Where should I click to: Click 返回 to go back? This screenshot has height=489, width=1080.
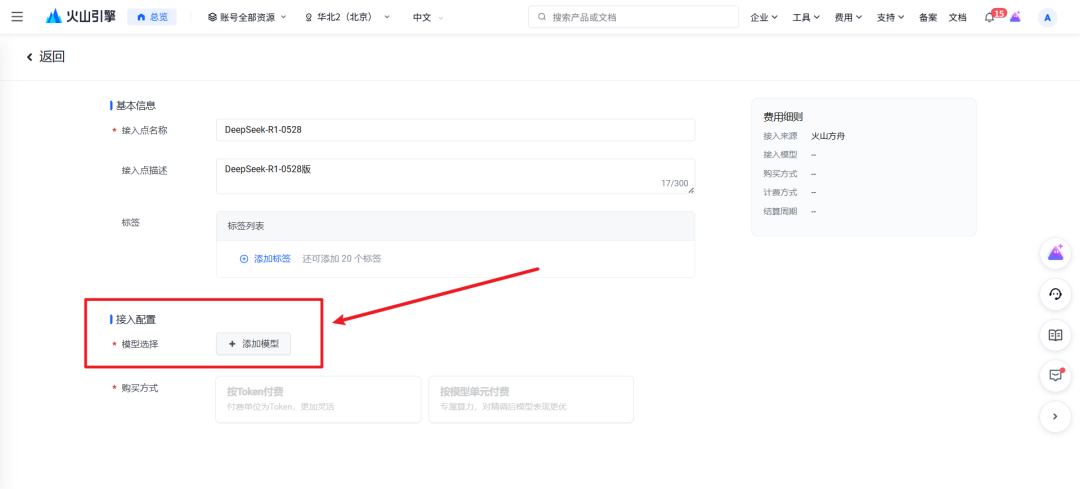click(x=52, y=57)
